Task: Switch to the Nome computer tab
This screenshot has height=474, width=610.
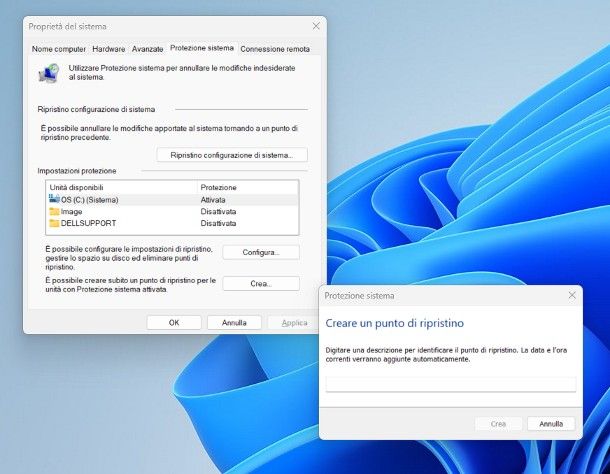Action: click(x=59, y=49)
